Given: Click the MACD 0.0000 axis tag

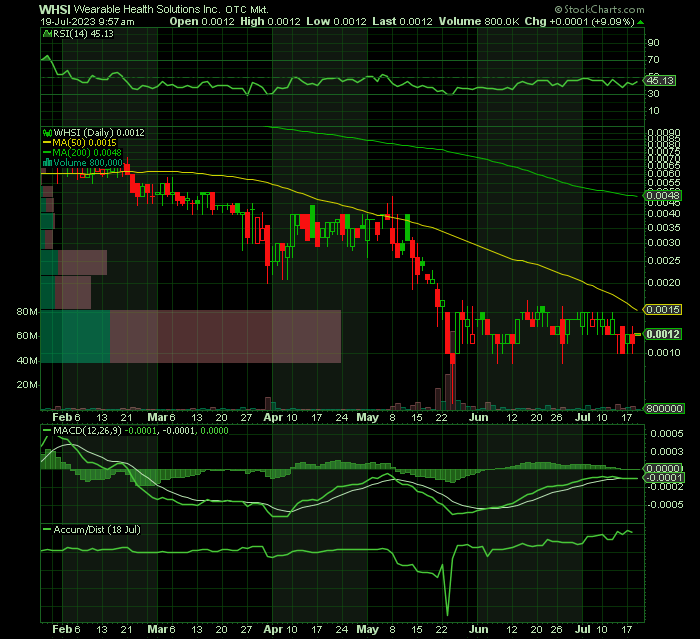Looking at the screenshot, I should click(x=665, y=468).
